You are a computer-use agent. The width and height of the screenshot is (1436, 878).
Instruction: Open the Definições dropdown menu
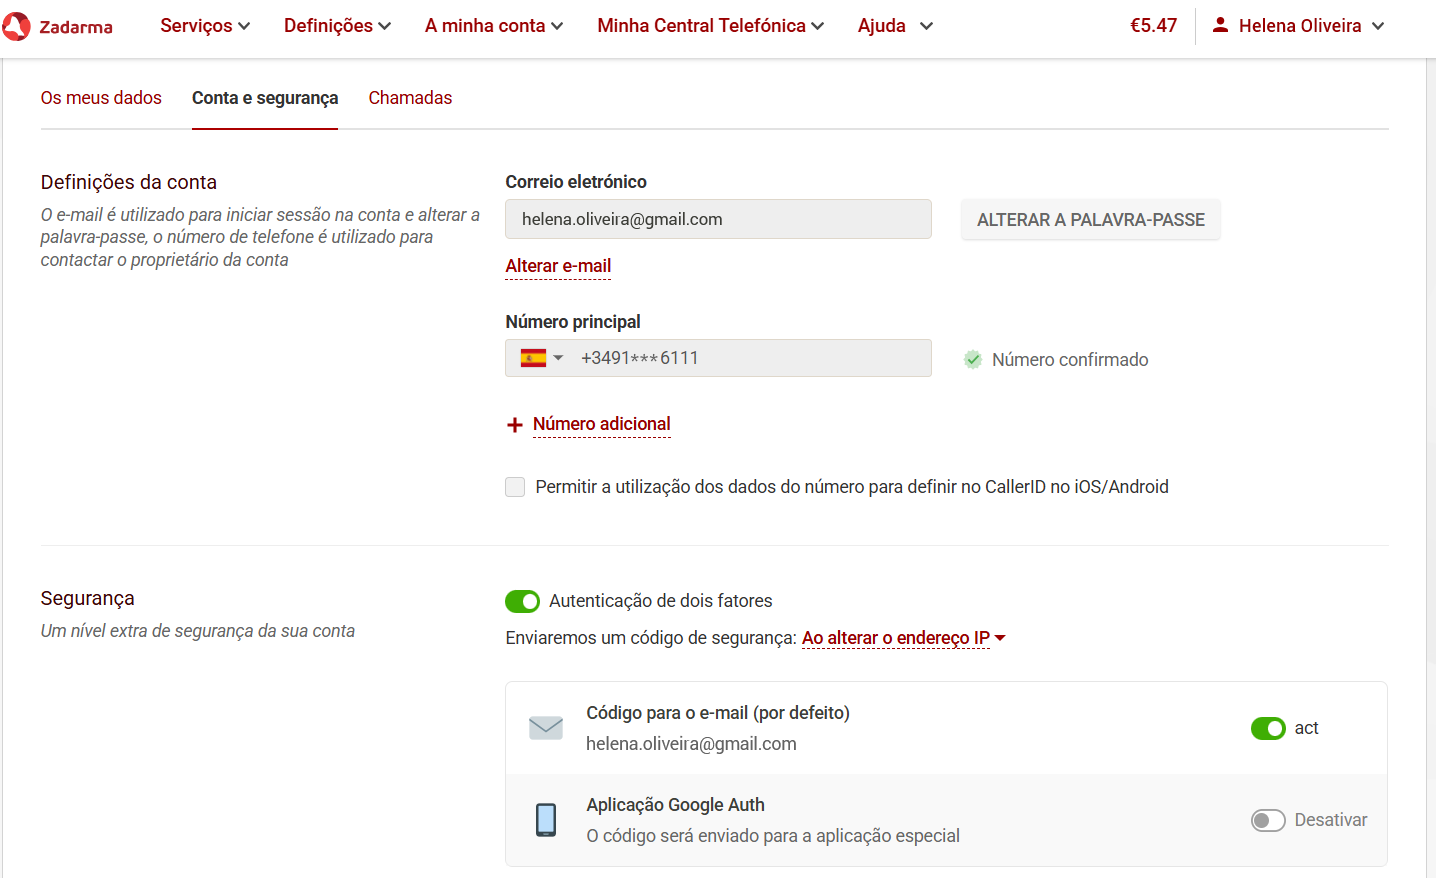point(338,26)
